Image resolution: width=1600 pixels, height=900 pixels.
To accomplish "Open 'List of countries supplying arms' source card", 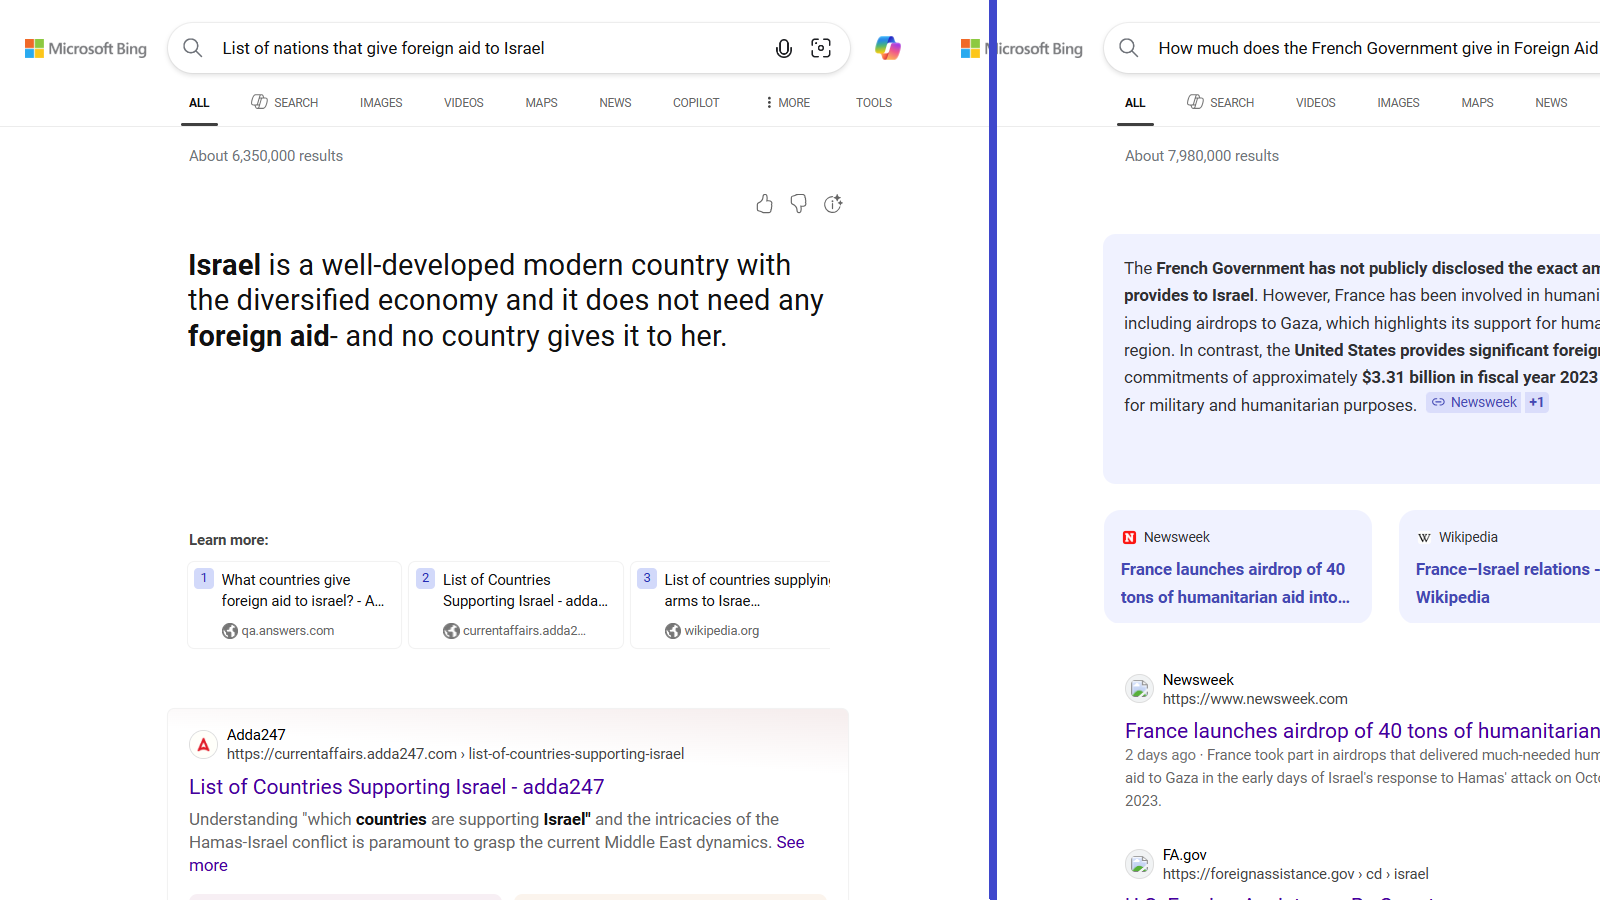I will pyautogui.click(x=731, y=605).
